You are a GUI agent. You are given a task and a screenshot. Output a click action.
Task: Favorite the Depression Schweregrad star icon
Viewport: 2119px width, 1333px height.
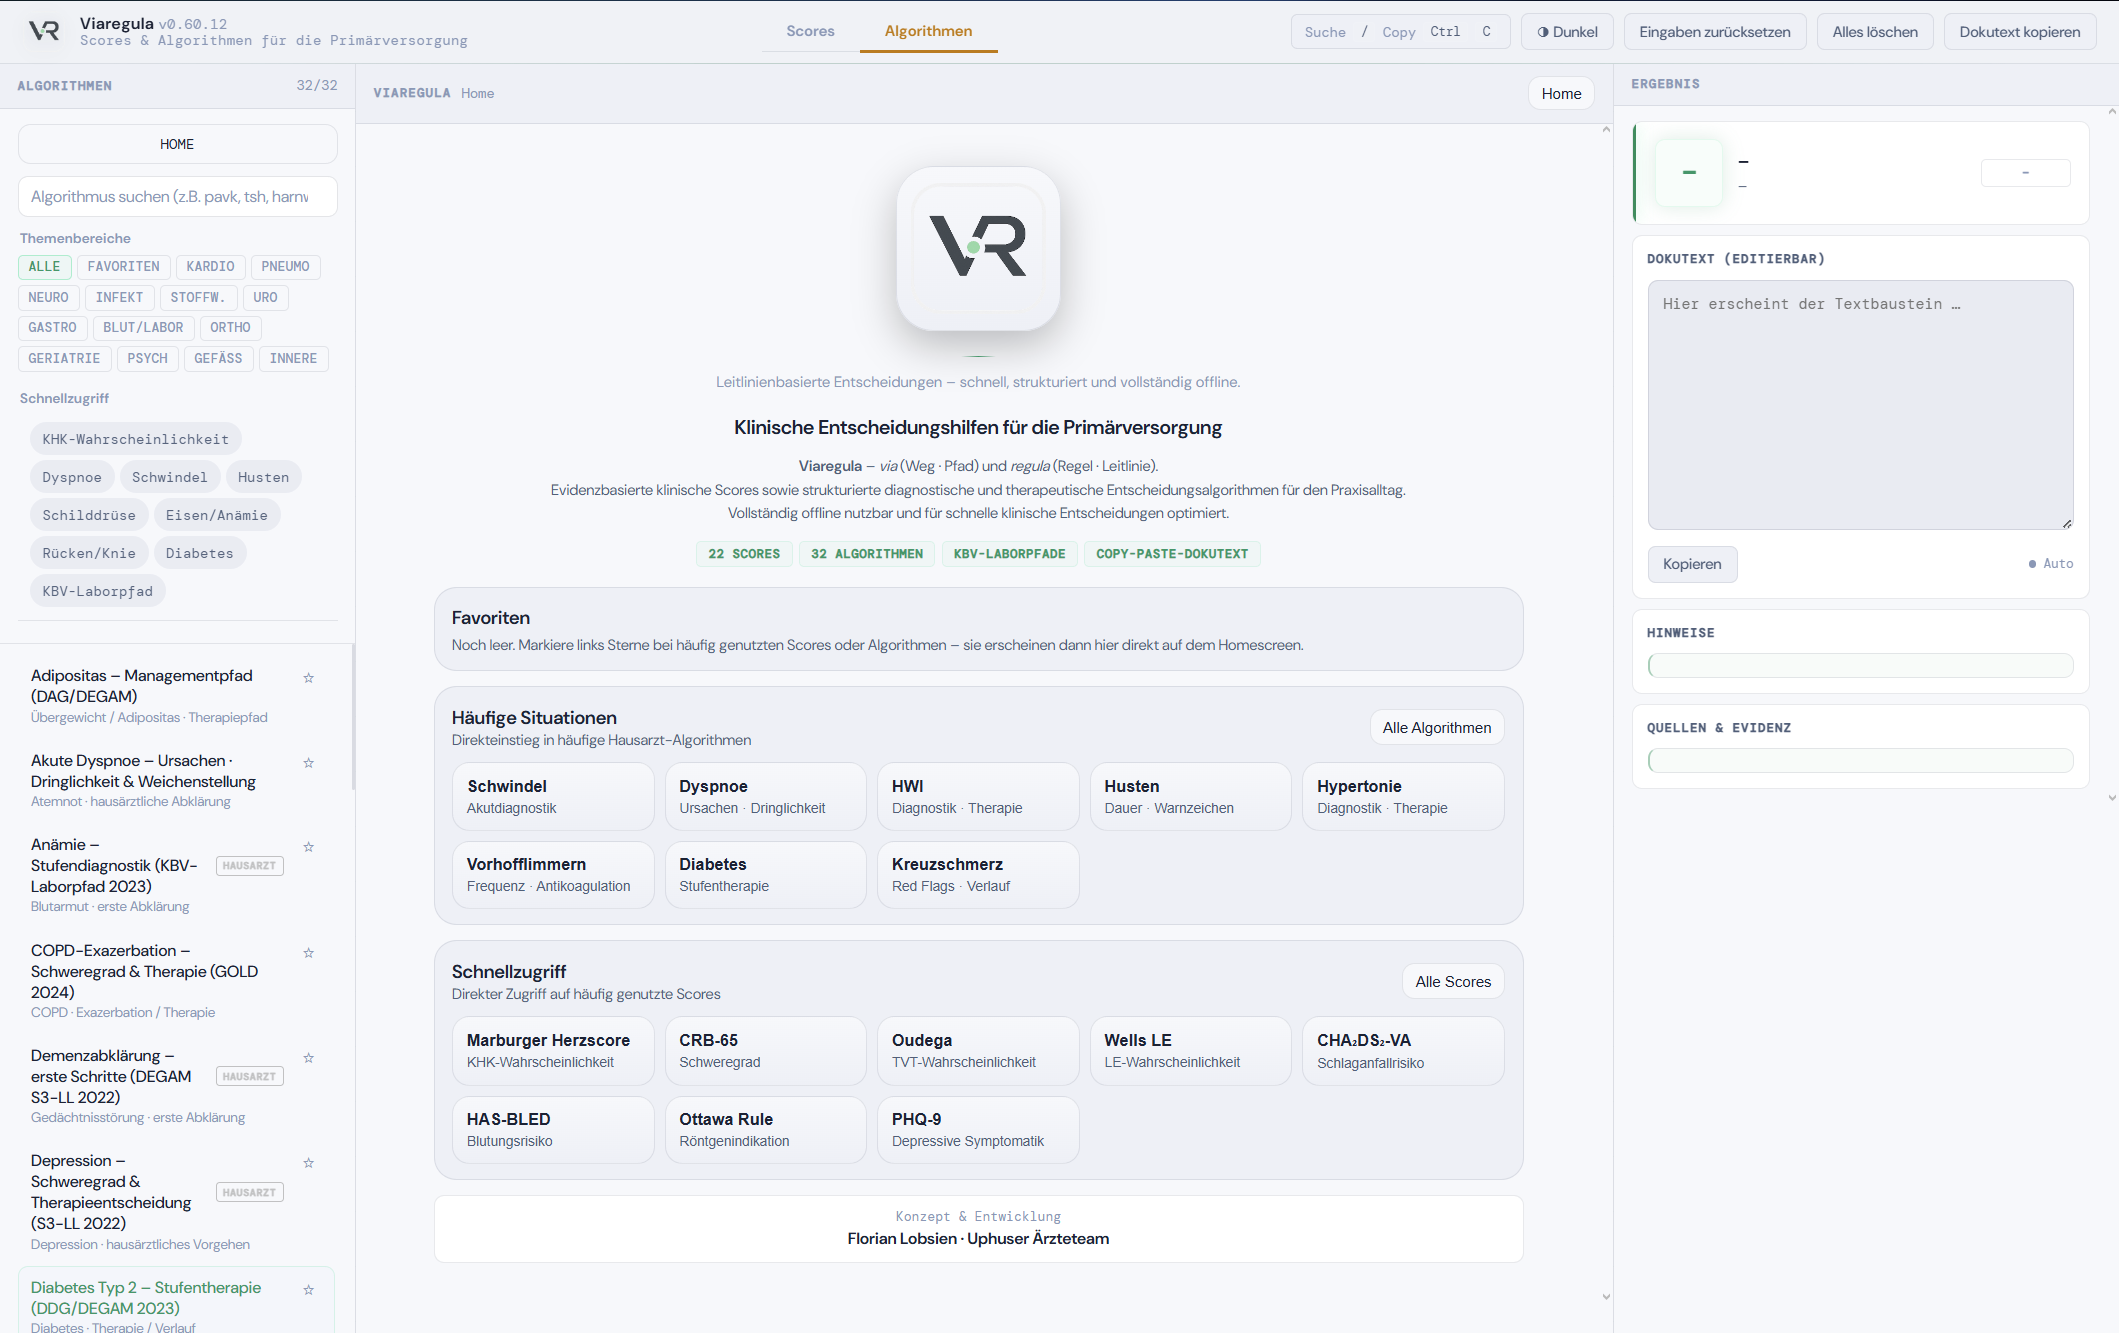click(x=309, y=1163)
